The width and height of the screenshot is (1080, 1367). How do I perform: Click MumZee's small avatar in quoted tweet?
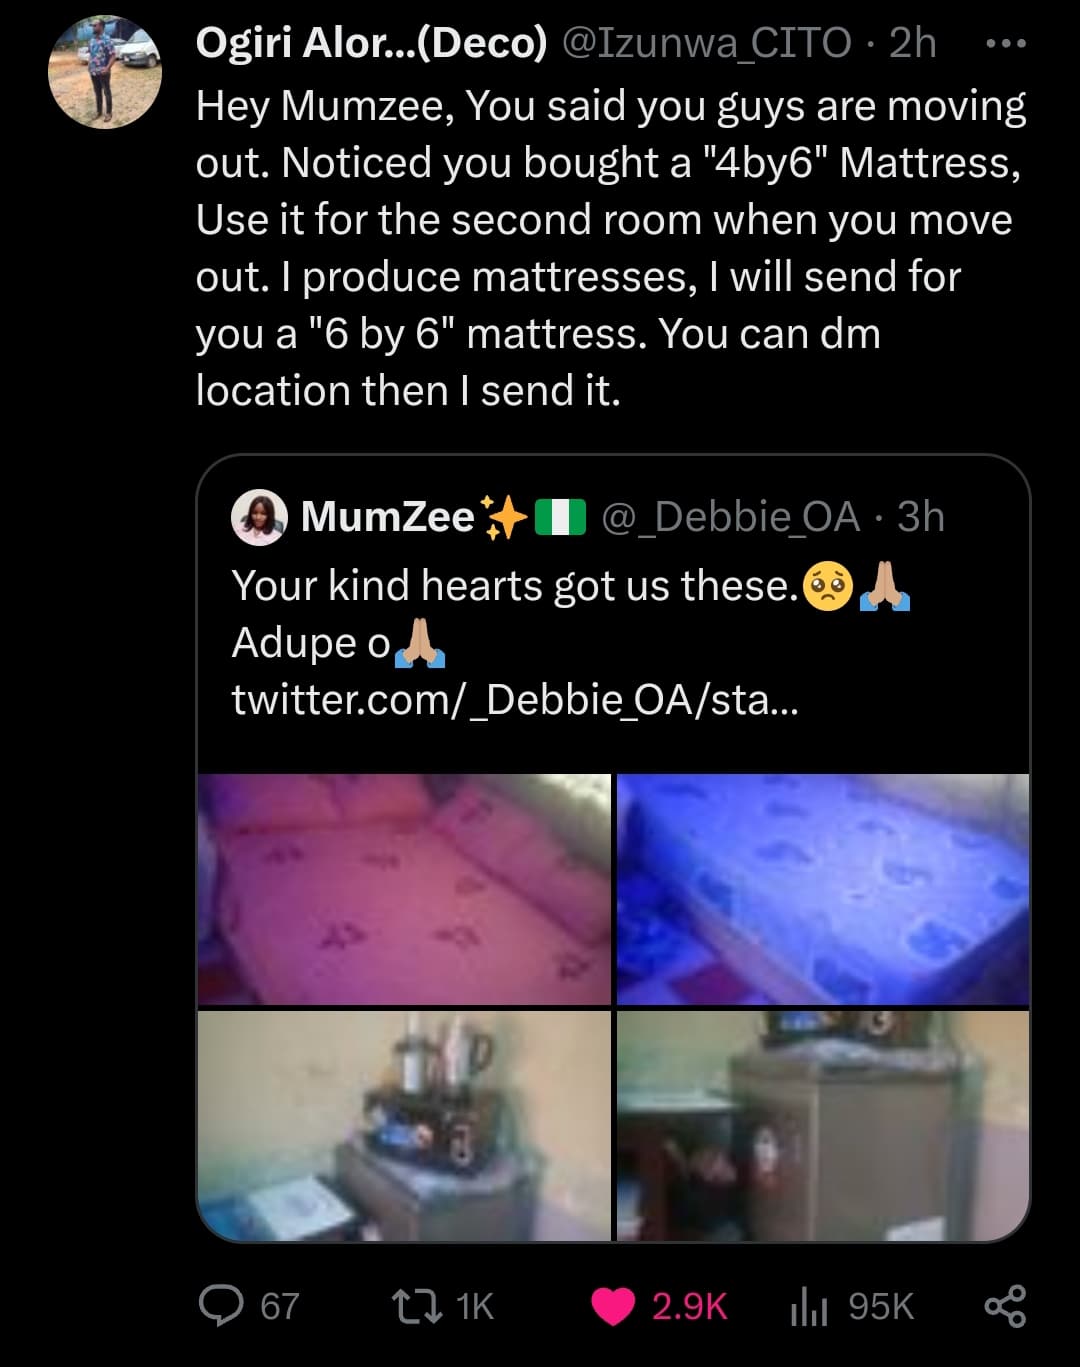click(259, 517)
